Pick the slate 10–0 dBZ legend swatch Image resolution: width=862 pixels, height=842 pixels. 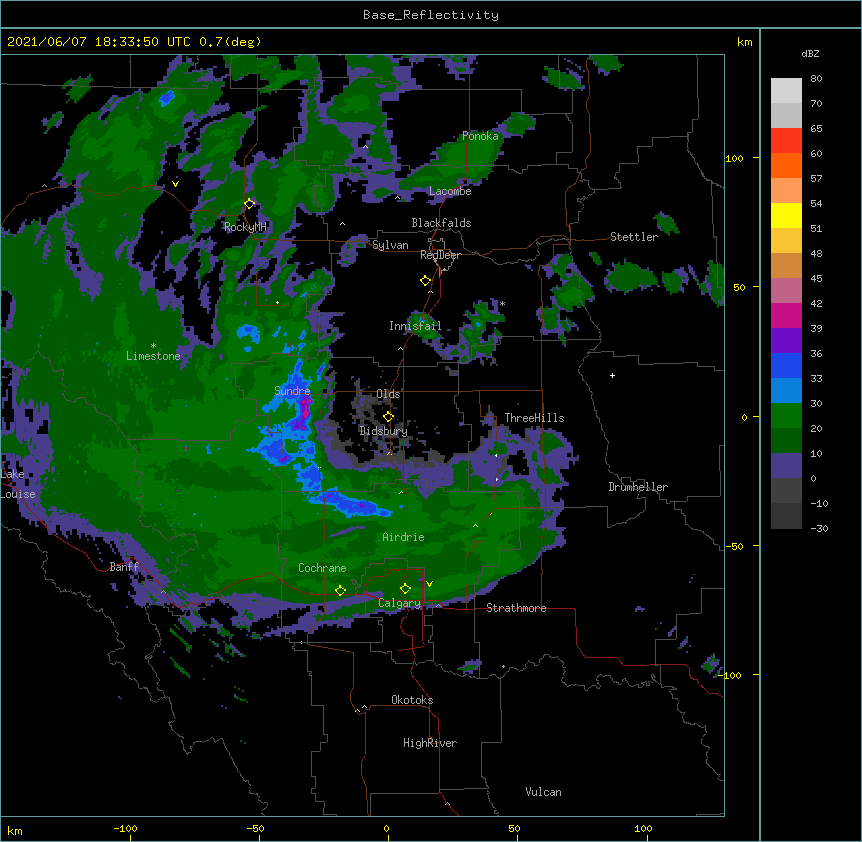(x=786, y=466)
